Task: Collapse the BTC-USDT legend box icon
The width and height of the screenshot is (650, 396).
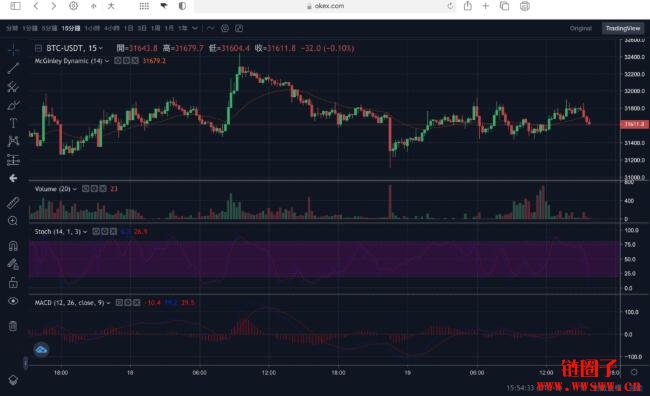Action: point(38,48)
